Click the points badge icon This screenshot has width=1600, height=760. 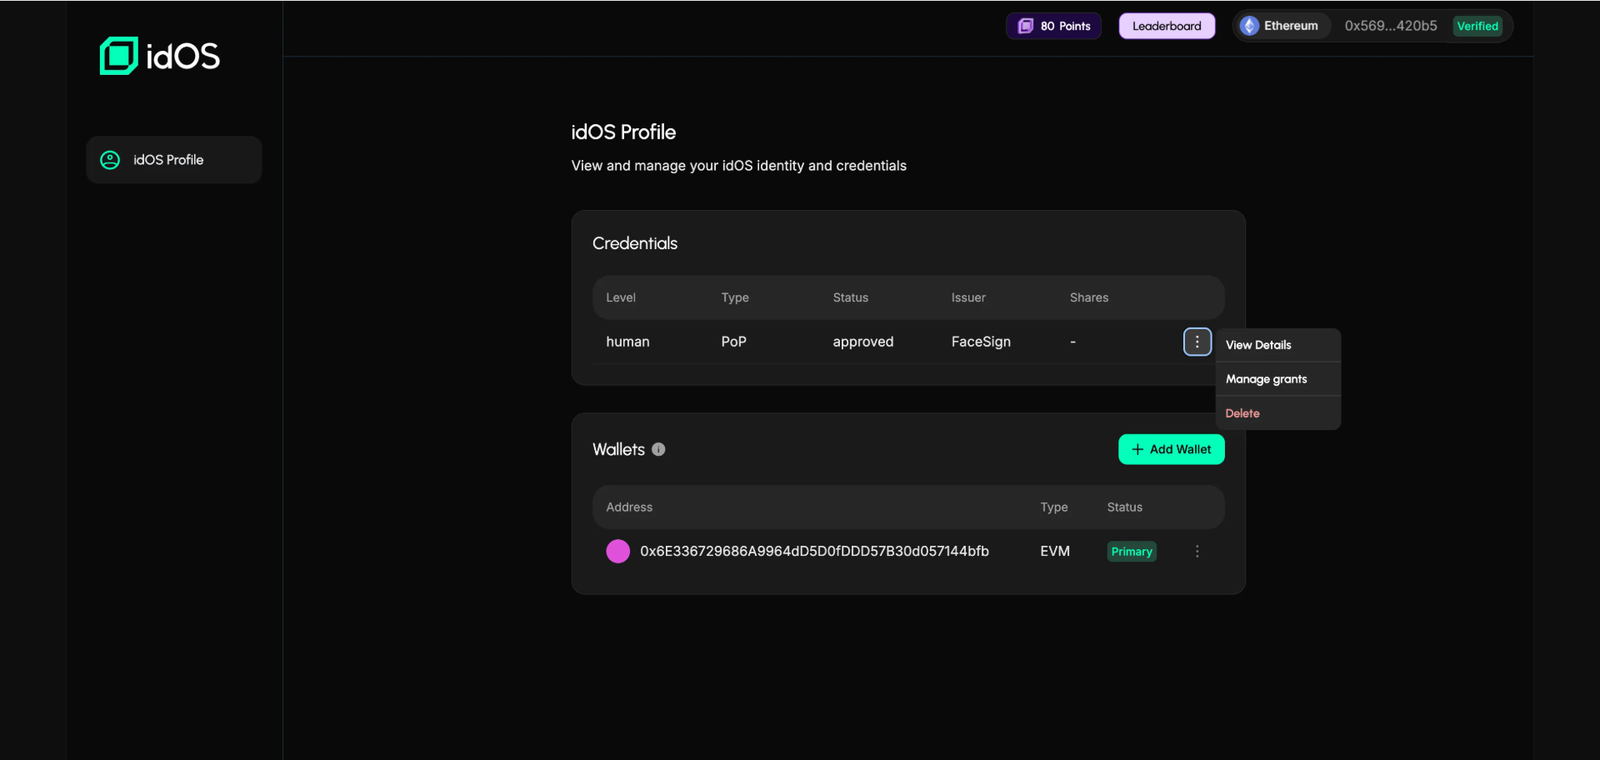click(x=1025, y=26)
